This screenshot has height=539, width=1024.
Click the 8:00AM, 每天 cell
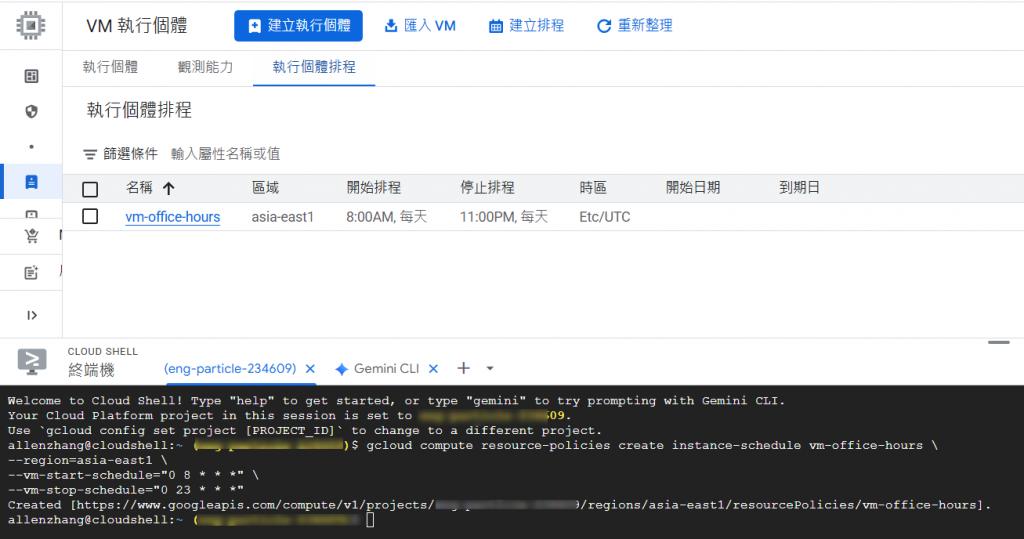pos(387,217)
